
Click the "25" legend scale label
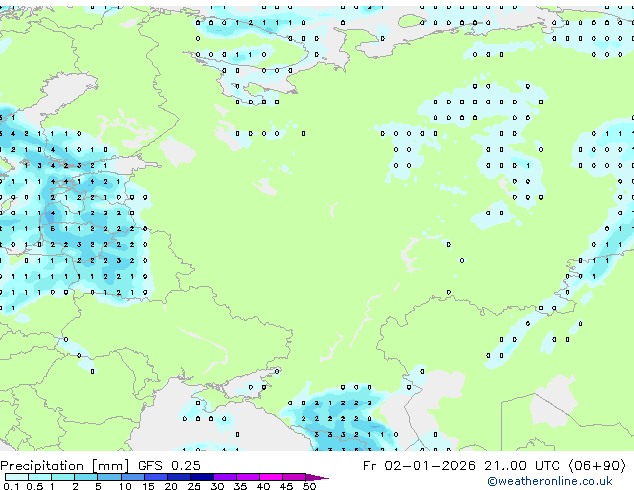click(x=194, y=486)
